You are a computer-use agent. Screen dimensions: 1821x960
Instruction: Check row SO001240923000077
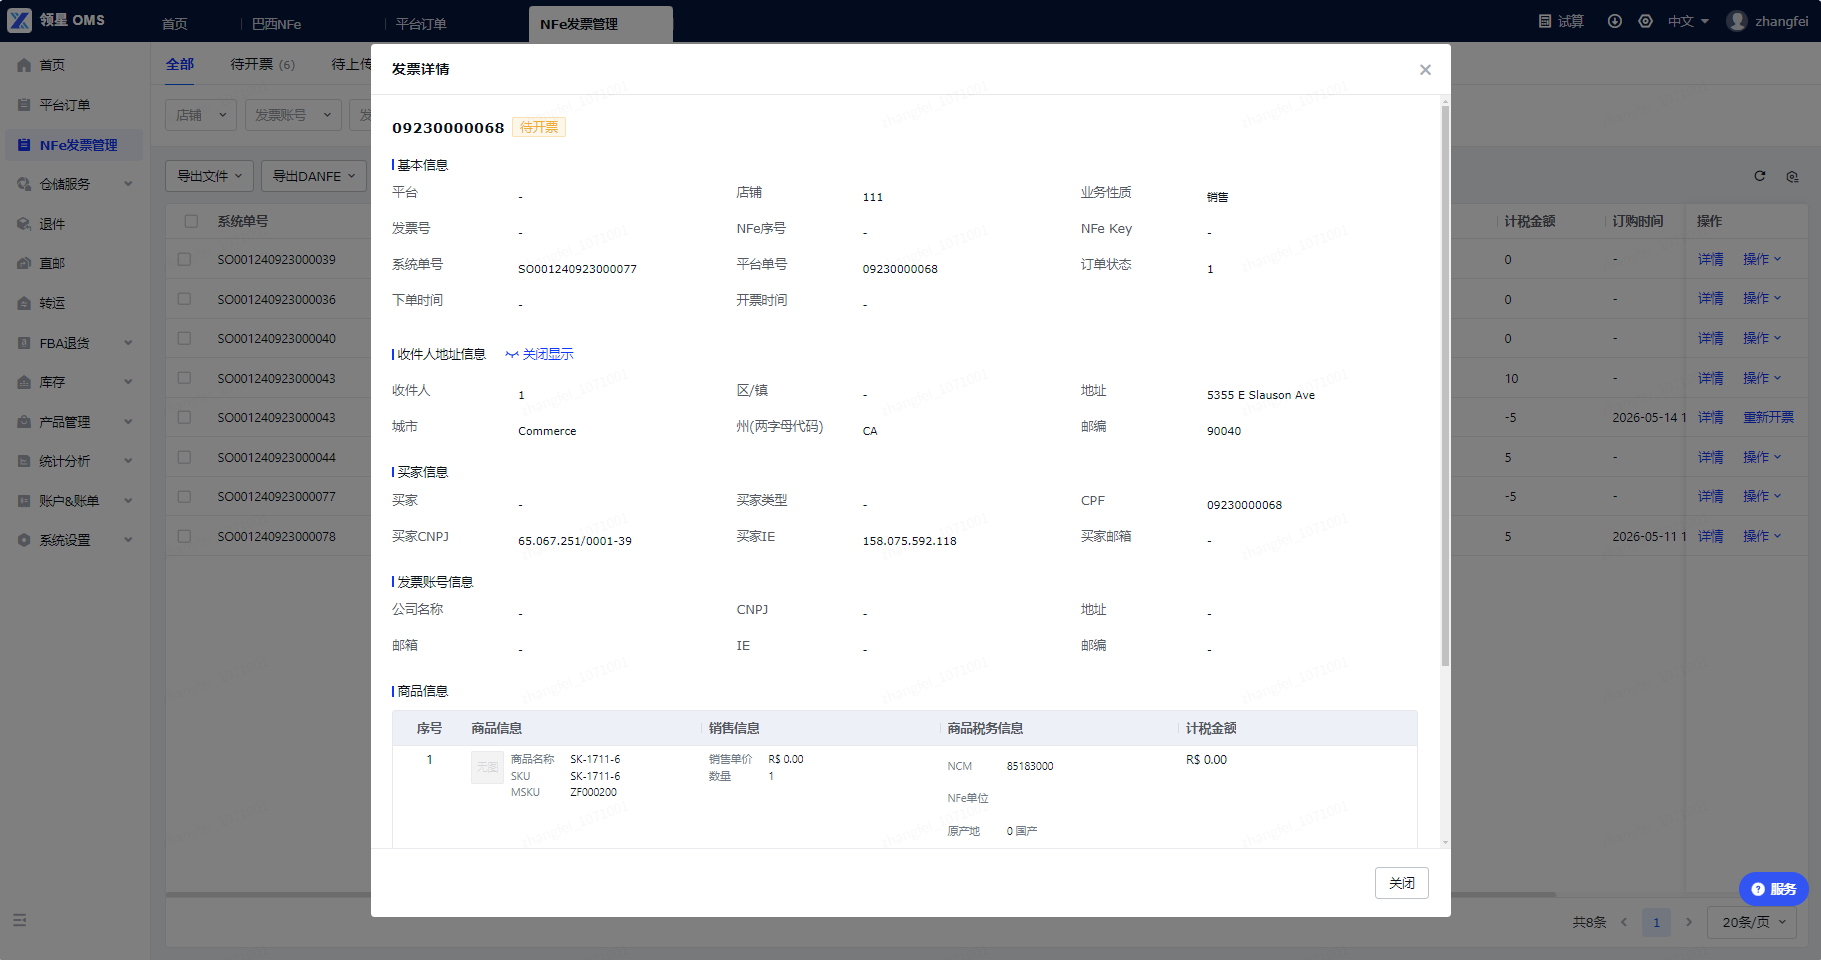tap(184, 496)
